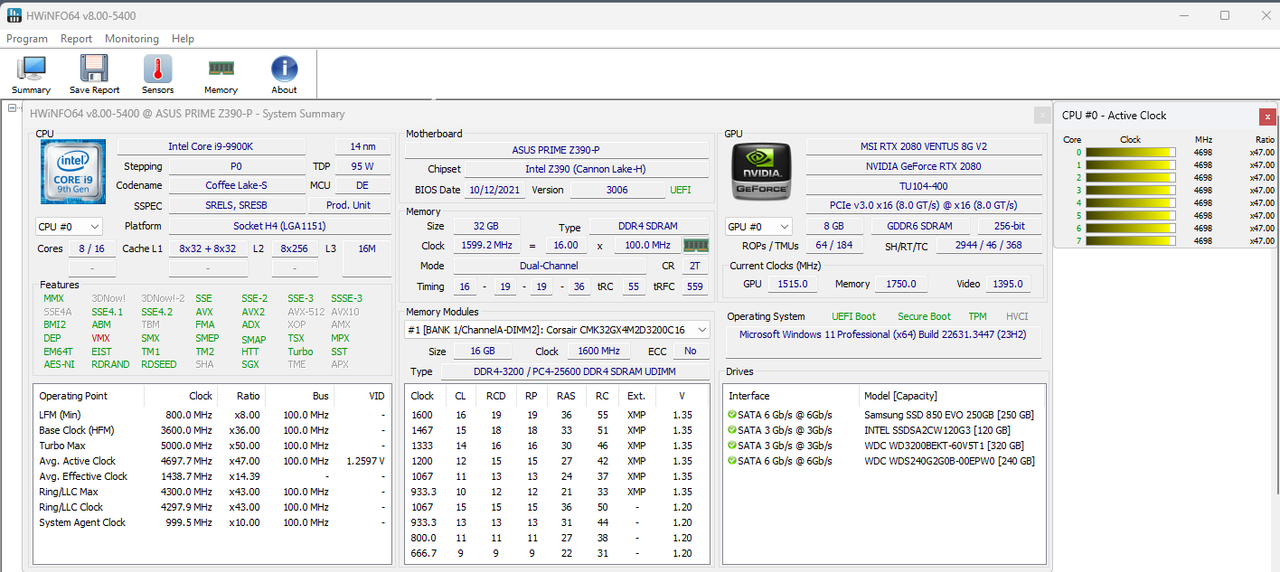
Task: Click the NVIDIA GeForce logo
Action: (x=760, y=170)
